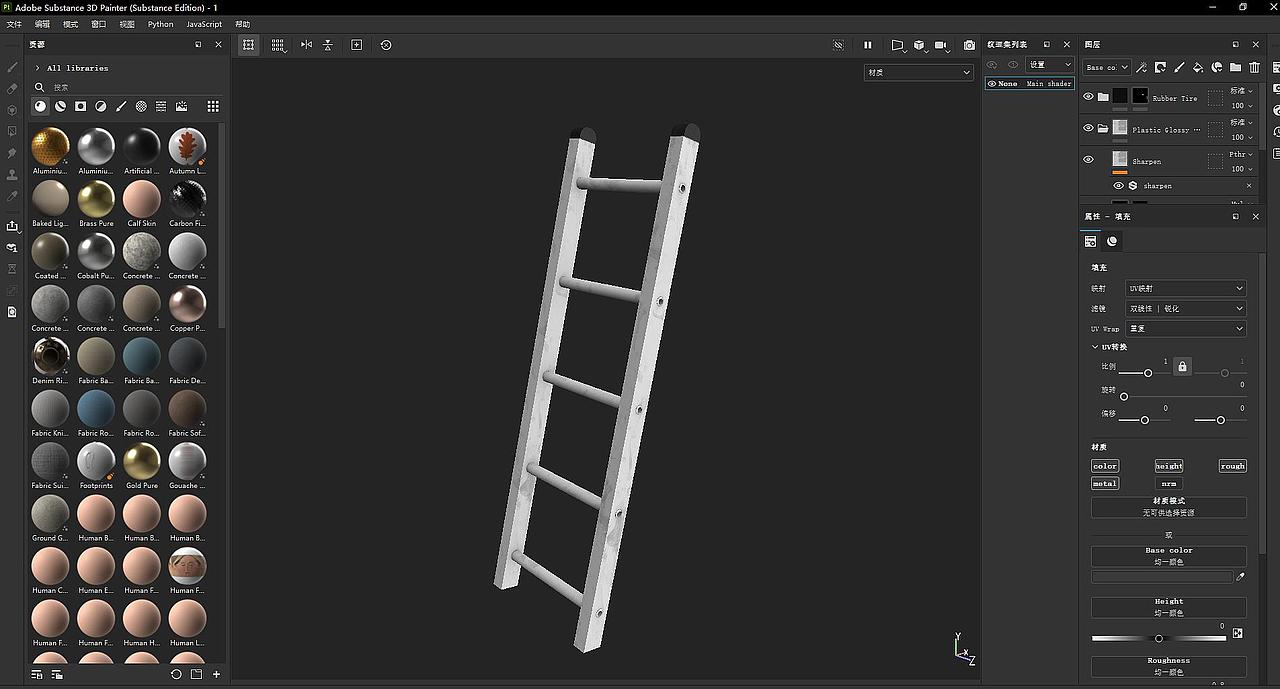This screenshot has height=689, width=1280.
Task: Hide the sharpen filter effect
Action: 1118,185
